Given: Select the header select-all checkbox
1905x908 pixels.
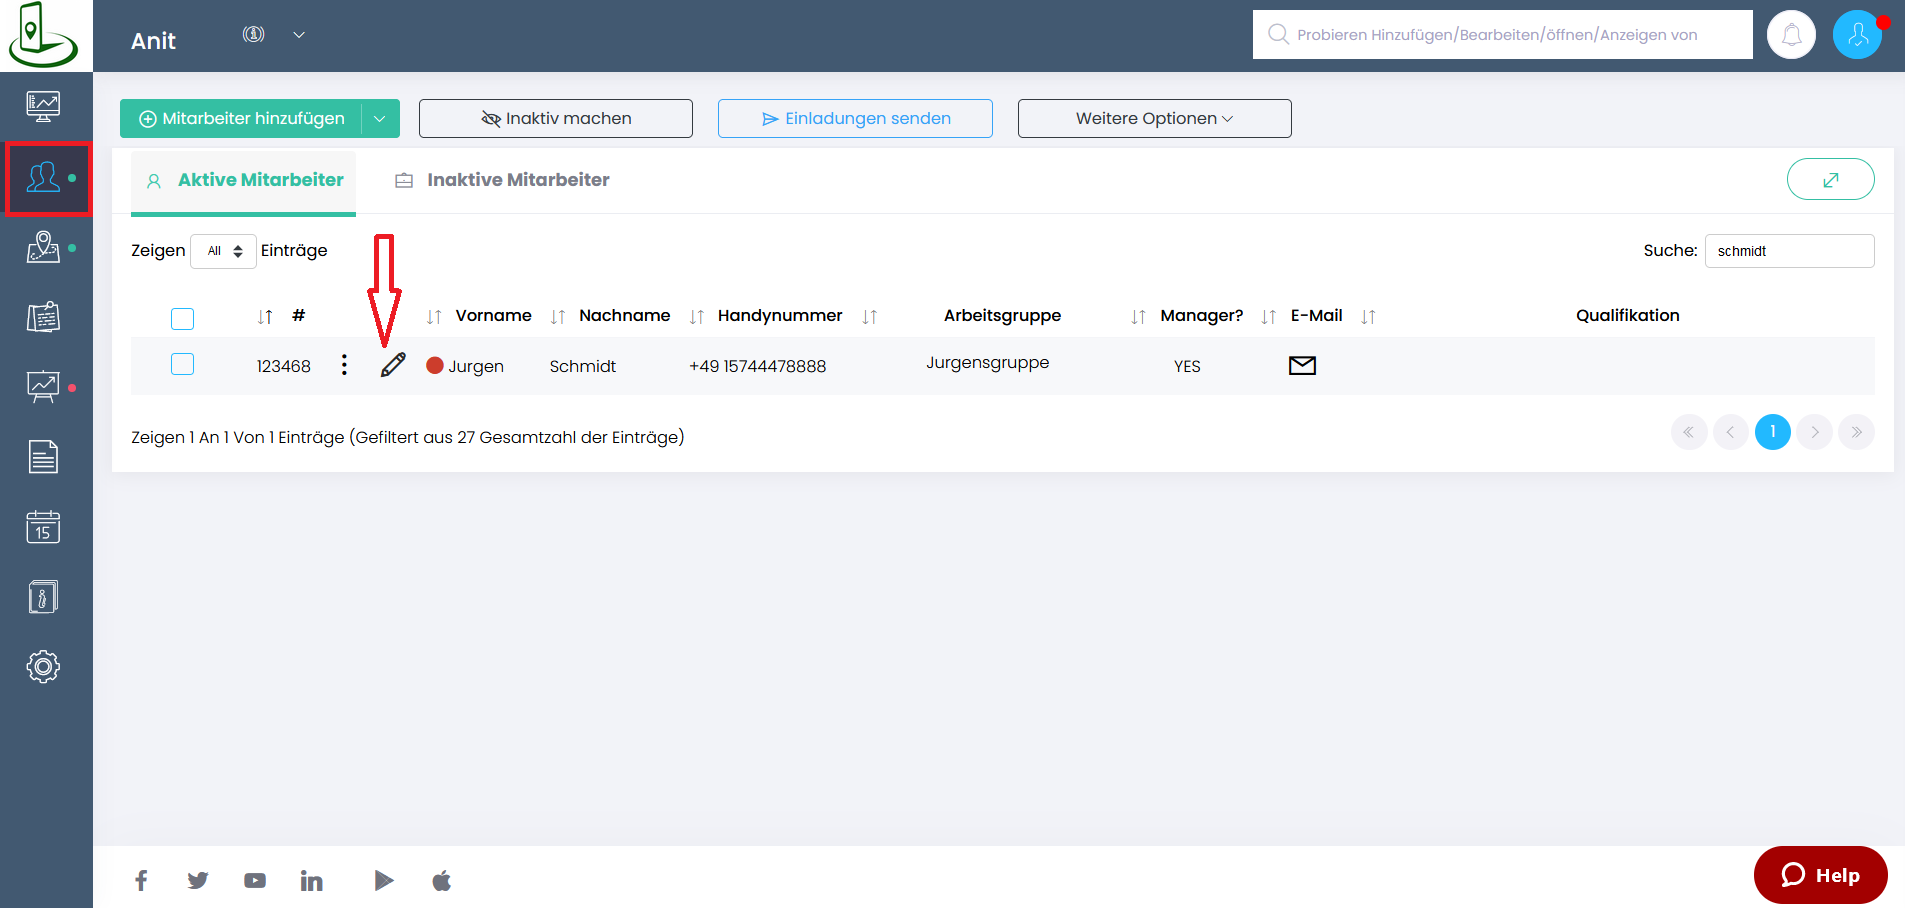Looking at the screenshot, I should (x=182, y=319).
